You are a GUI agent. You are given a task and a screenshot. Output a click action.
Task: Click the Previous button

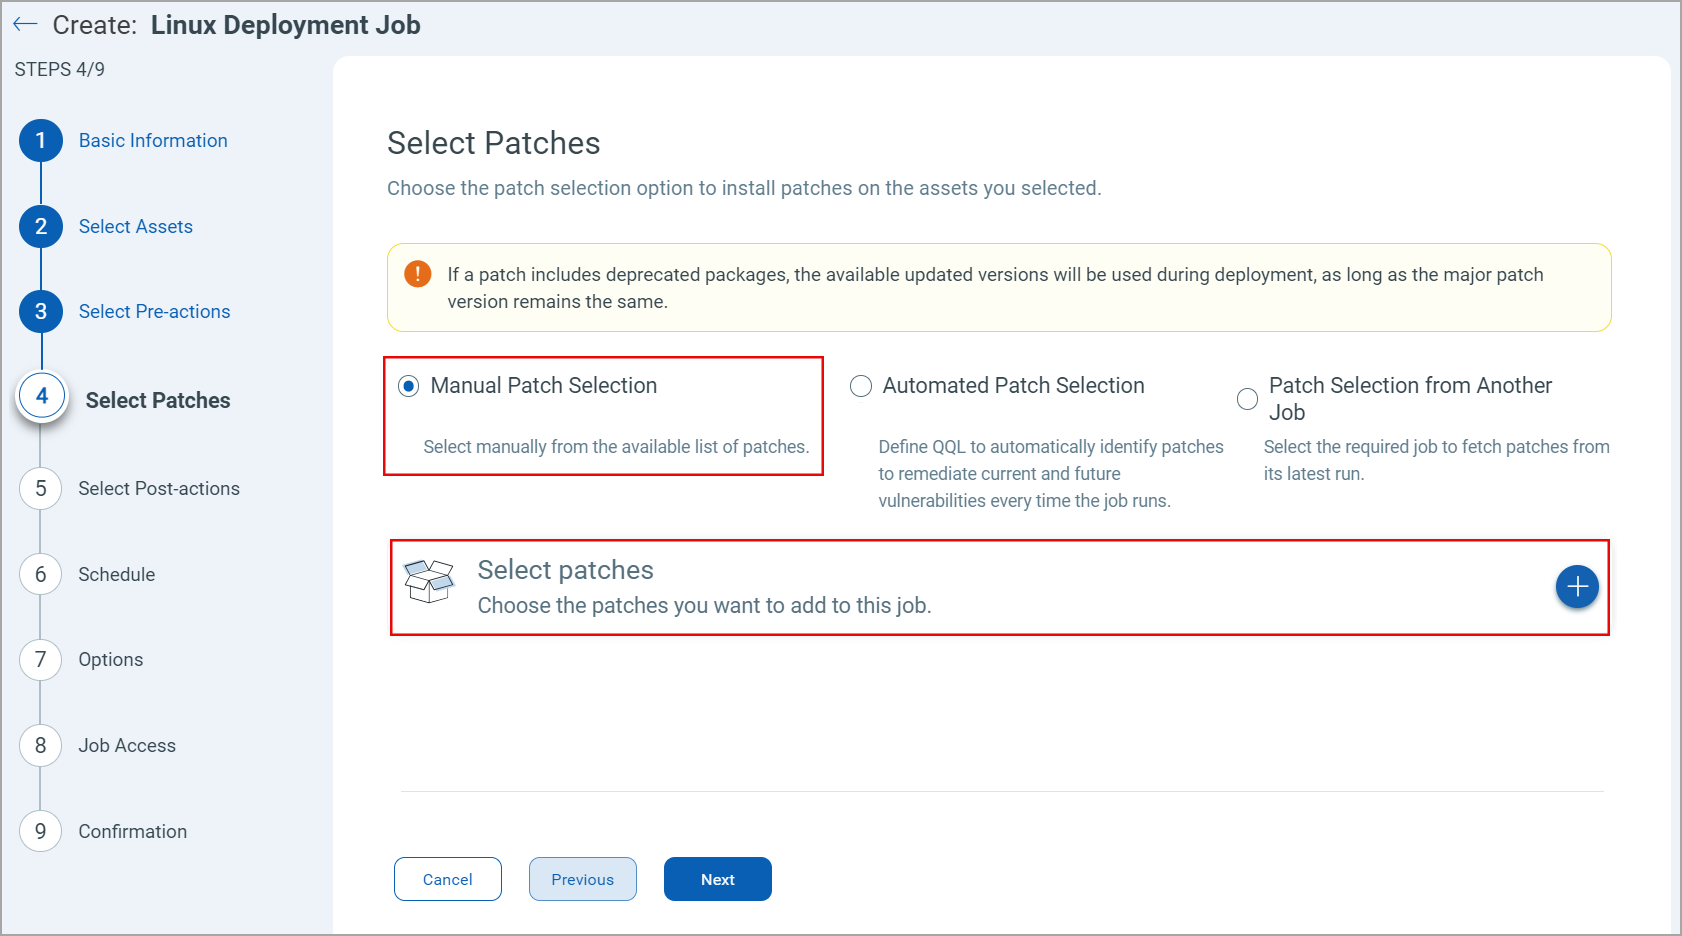[x=582, y=879]
